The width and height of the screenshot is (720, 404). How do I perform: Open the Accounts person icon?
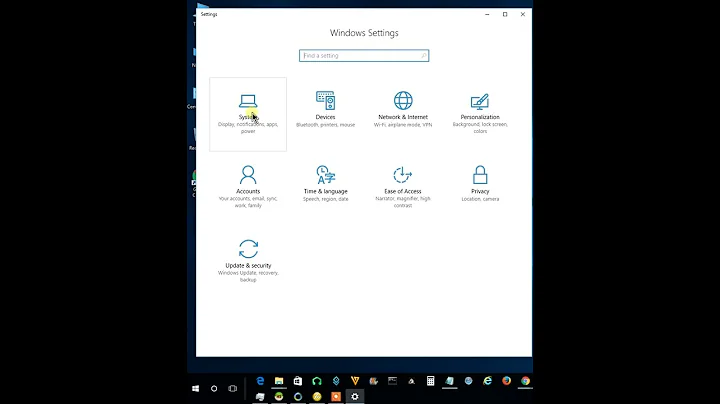248,175
